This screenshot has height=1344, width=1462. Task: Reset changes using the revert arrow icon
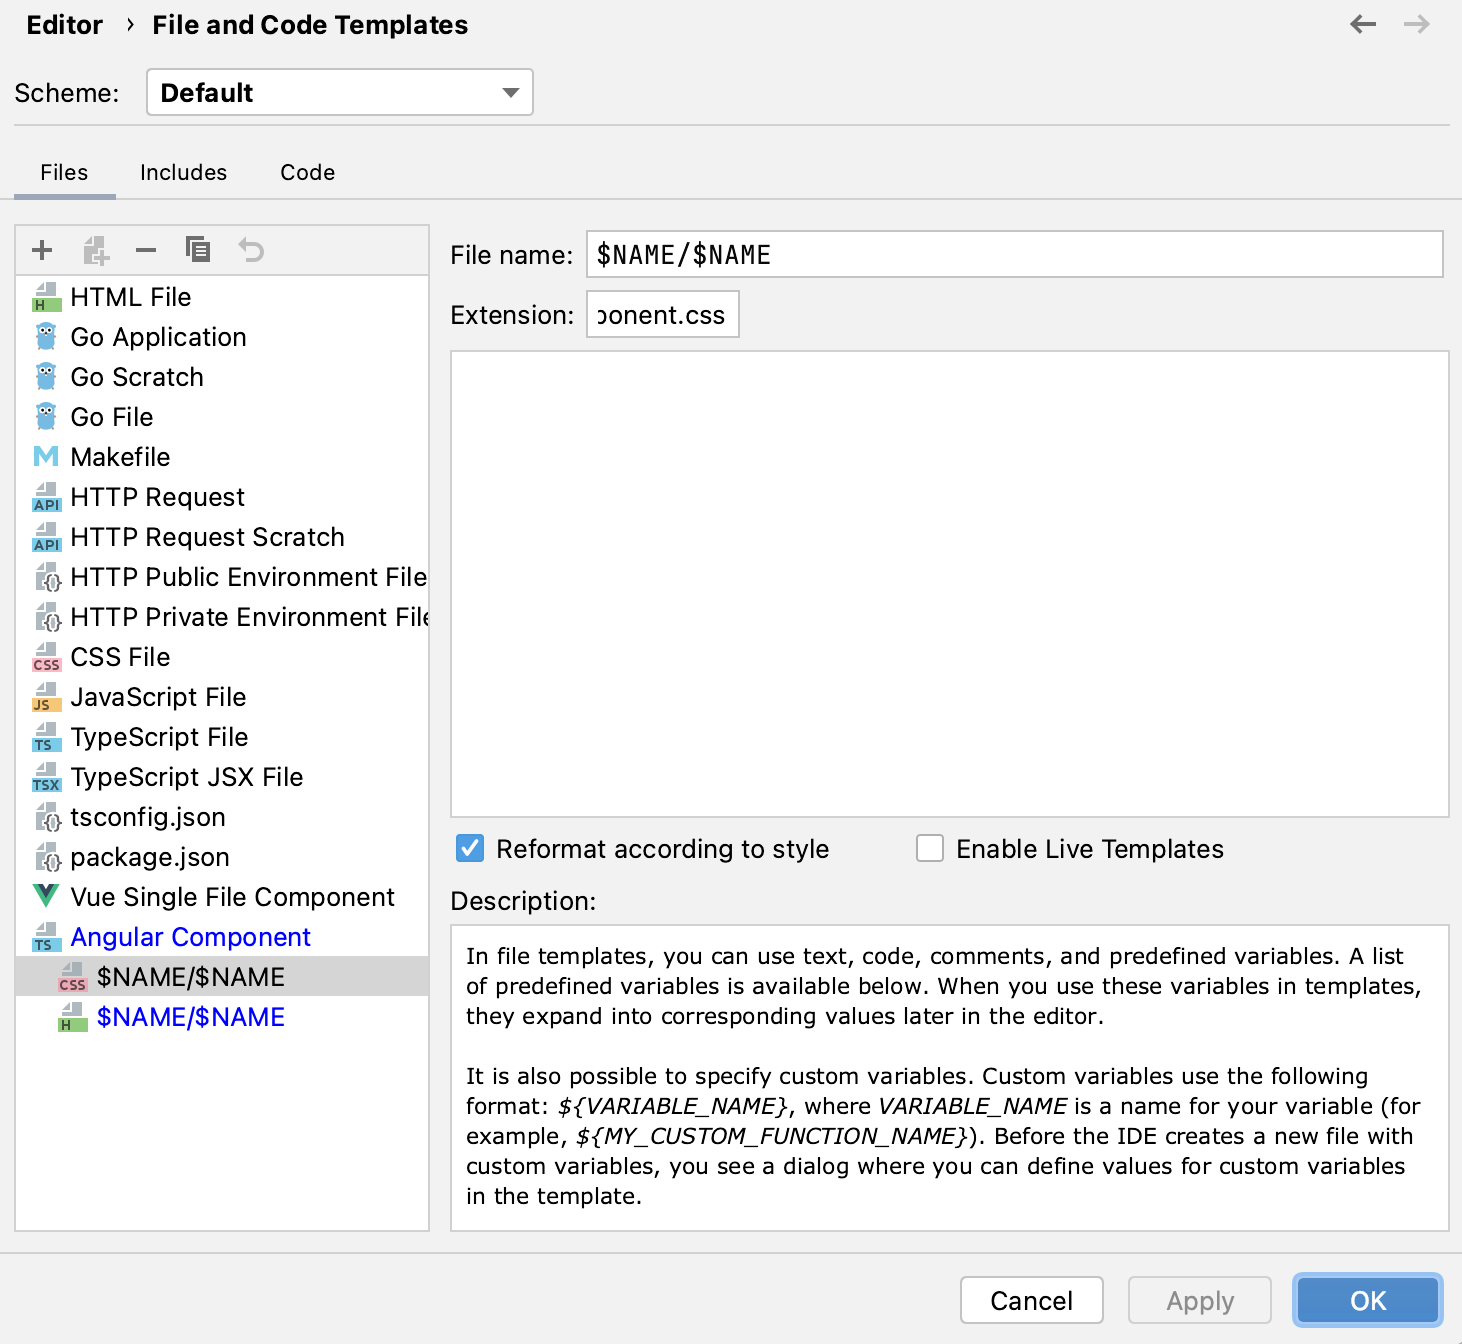pos(250,249)
